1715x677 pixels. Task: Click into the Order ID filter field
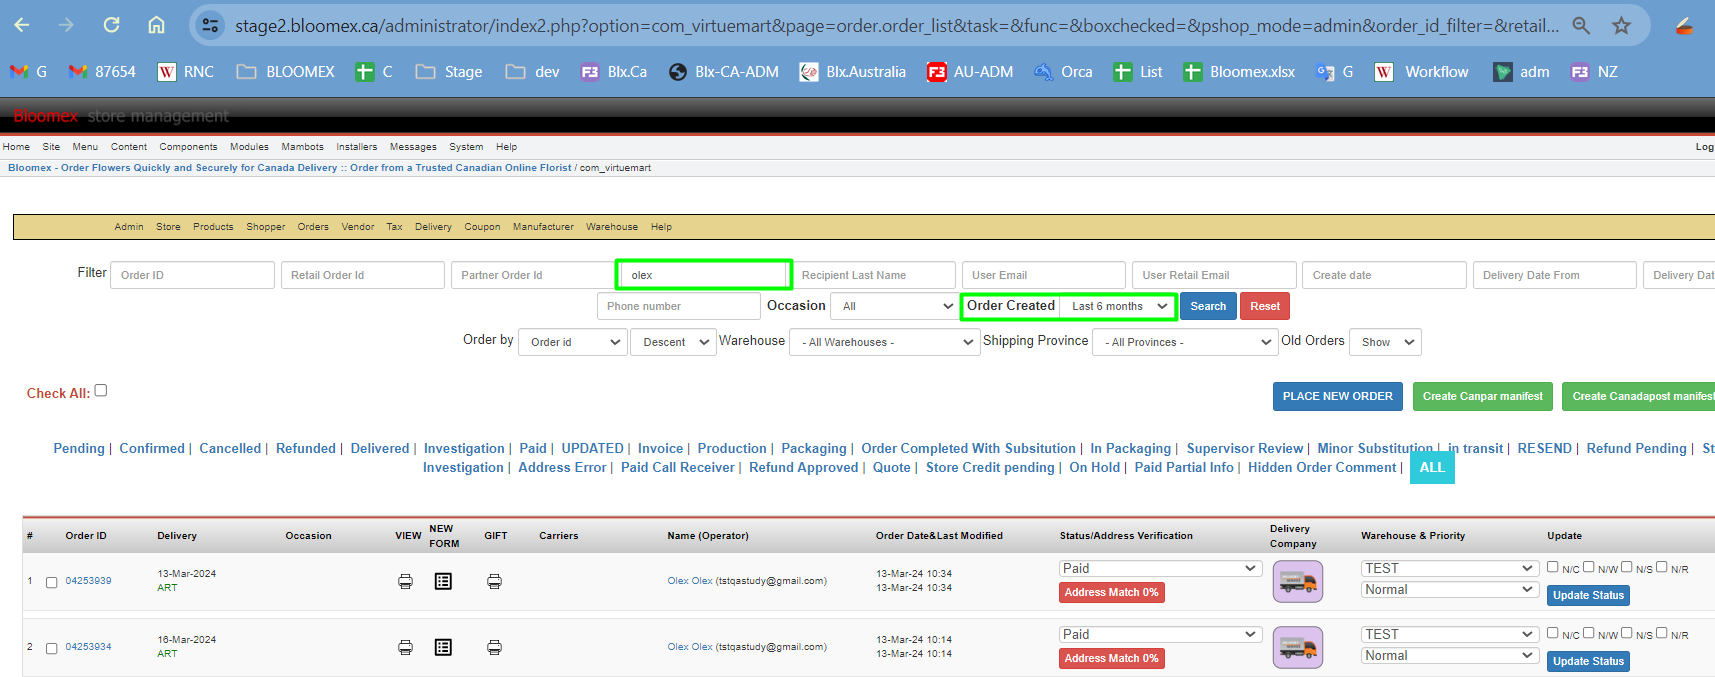(x=193, y=275)
